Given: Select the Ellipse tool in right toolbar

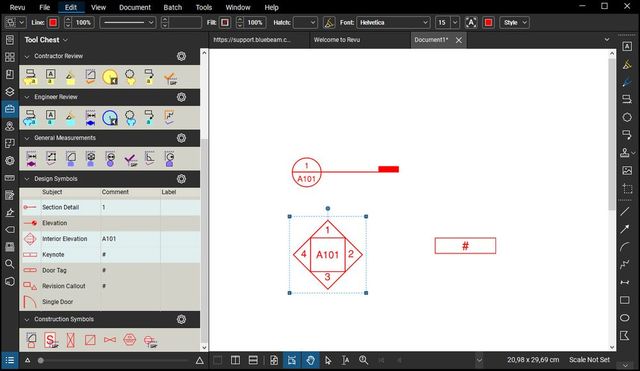Looking at the screenshot, I should point(625,318).
